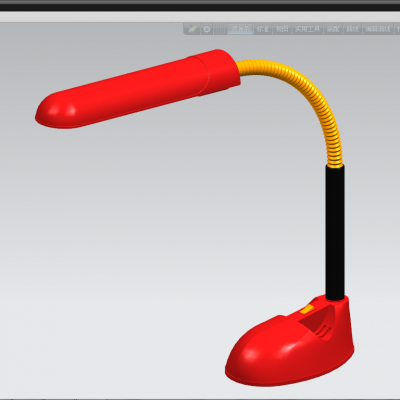Open the 视图 toolbar tab
Image resolution: width=400 pixels, height=400 pixels.
click(x=282, y=29)
